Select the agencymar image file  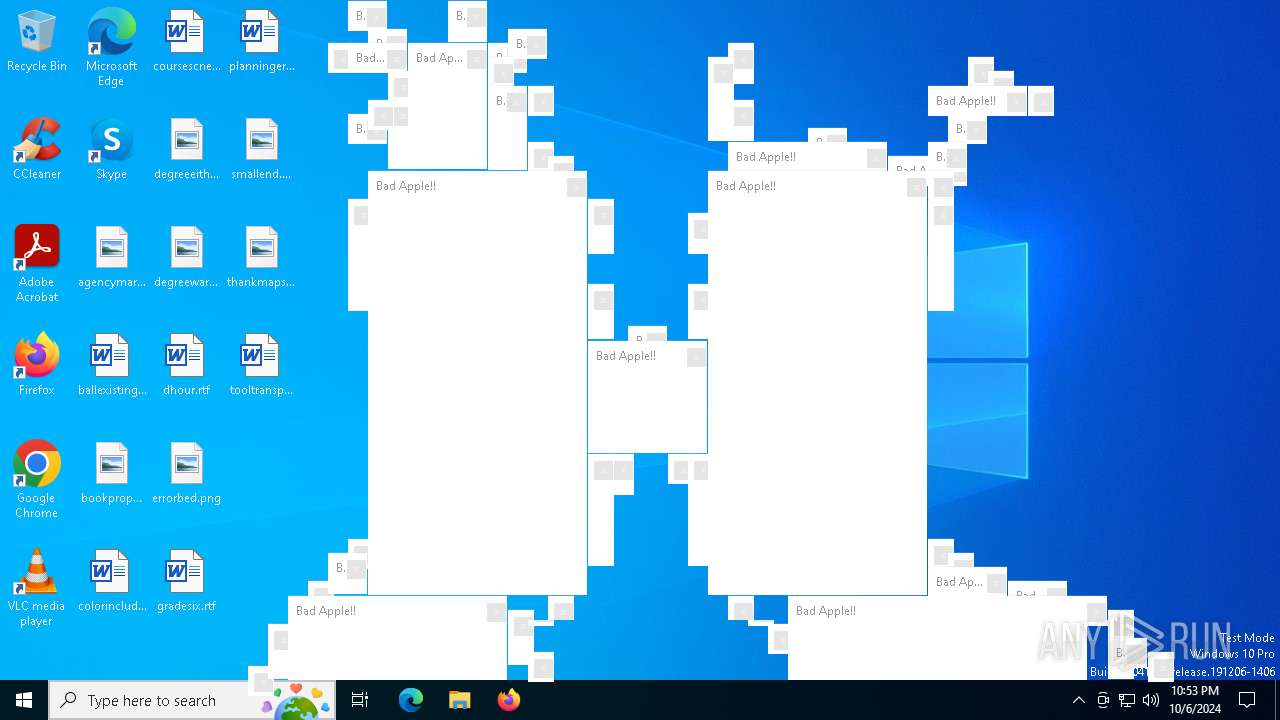click(x=111, y=258)
